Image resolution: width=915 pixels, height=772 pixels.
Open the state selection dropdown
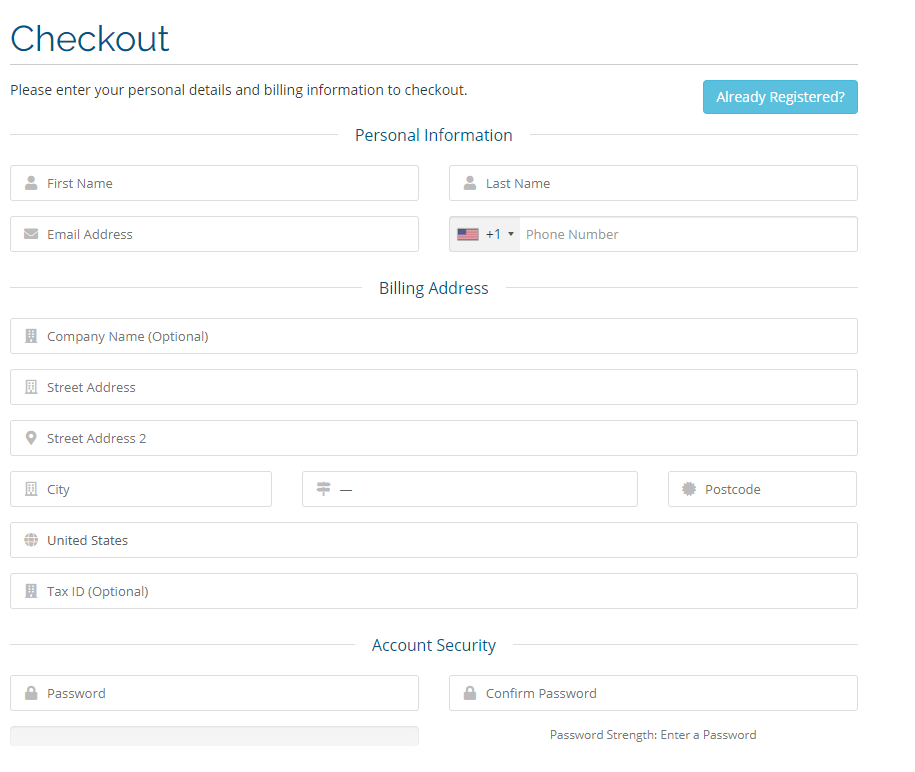pos(470,489)
